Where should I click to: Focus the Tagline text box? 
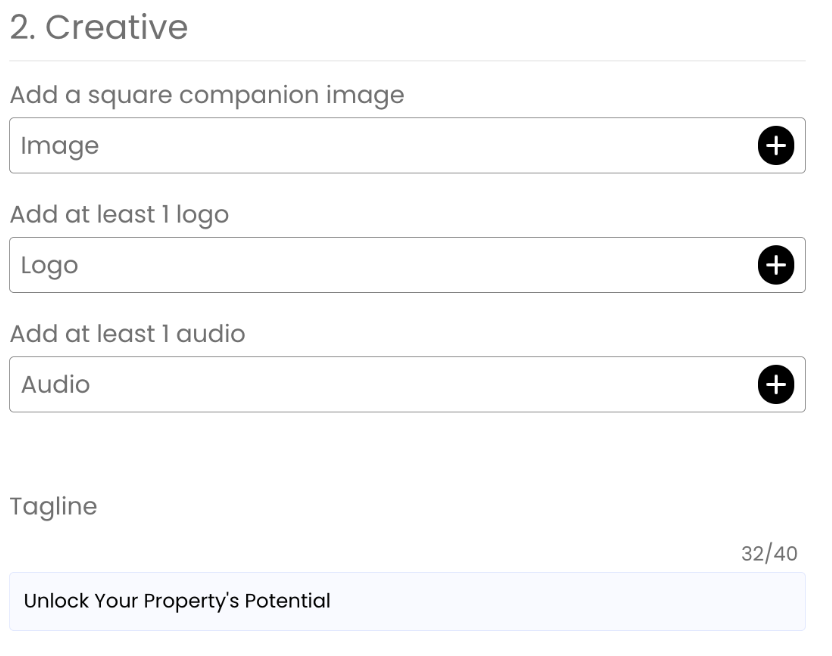coord(407,601)
